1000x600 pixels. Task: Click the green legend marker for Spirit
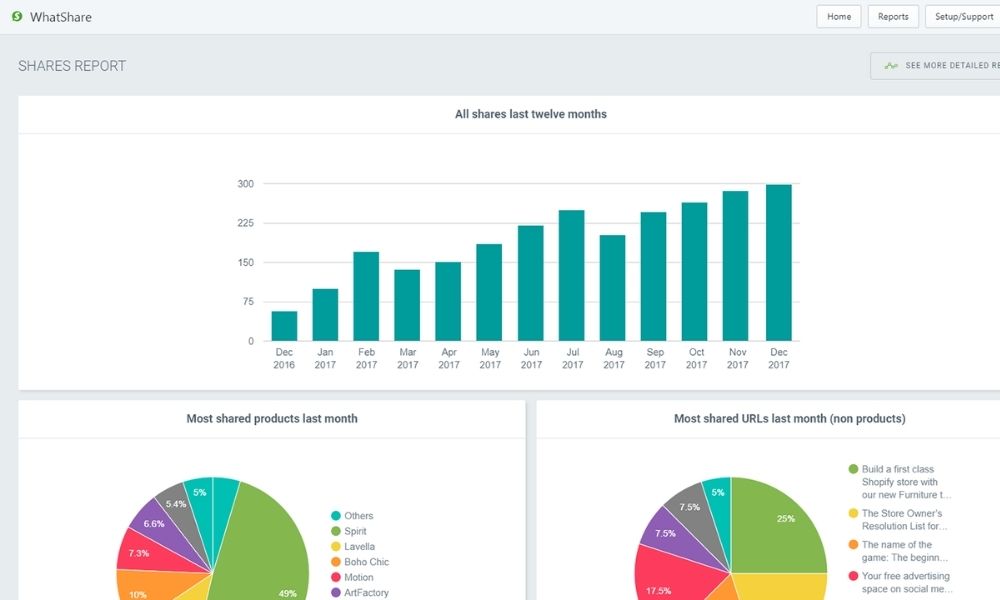click(336, 531)
